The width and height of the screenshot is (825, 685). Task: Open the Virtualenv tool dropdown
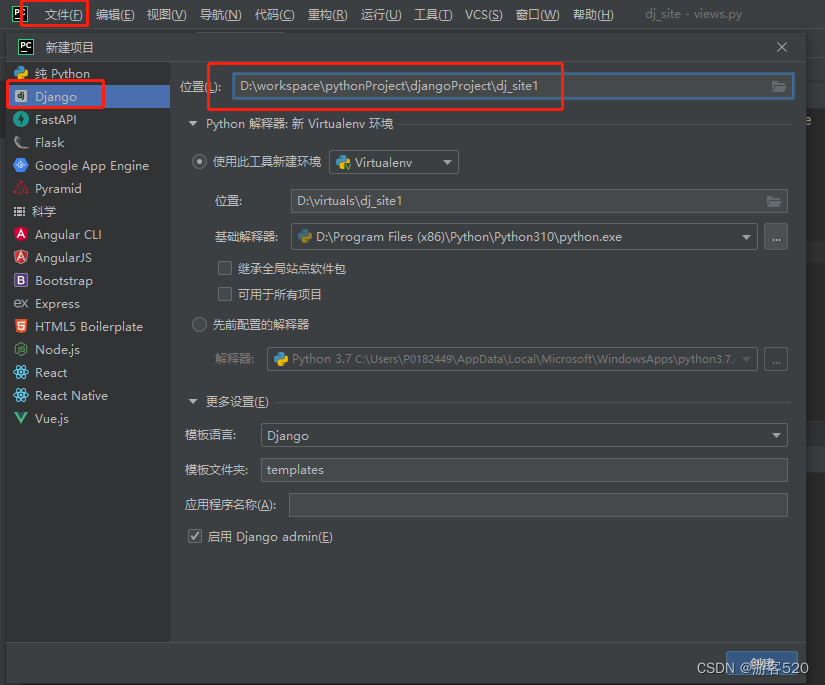pos(394,162)
